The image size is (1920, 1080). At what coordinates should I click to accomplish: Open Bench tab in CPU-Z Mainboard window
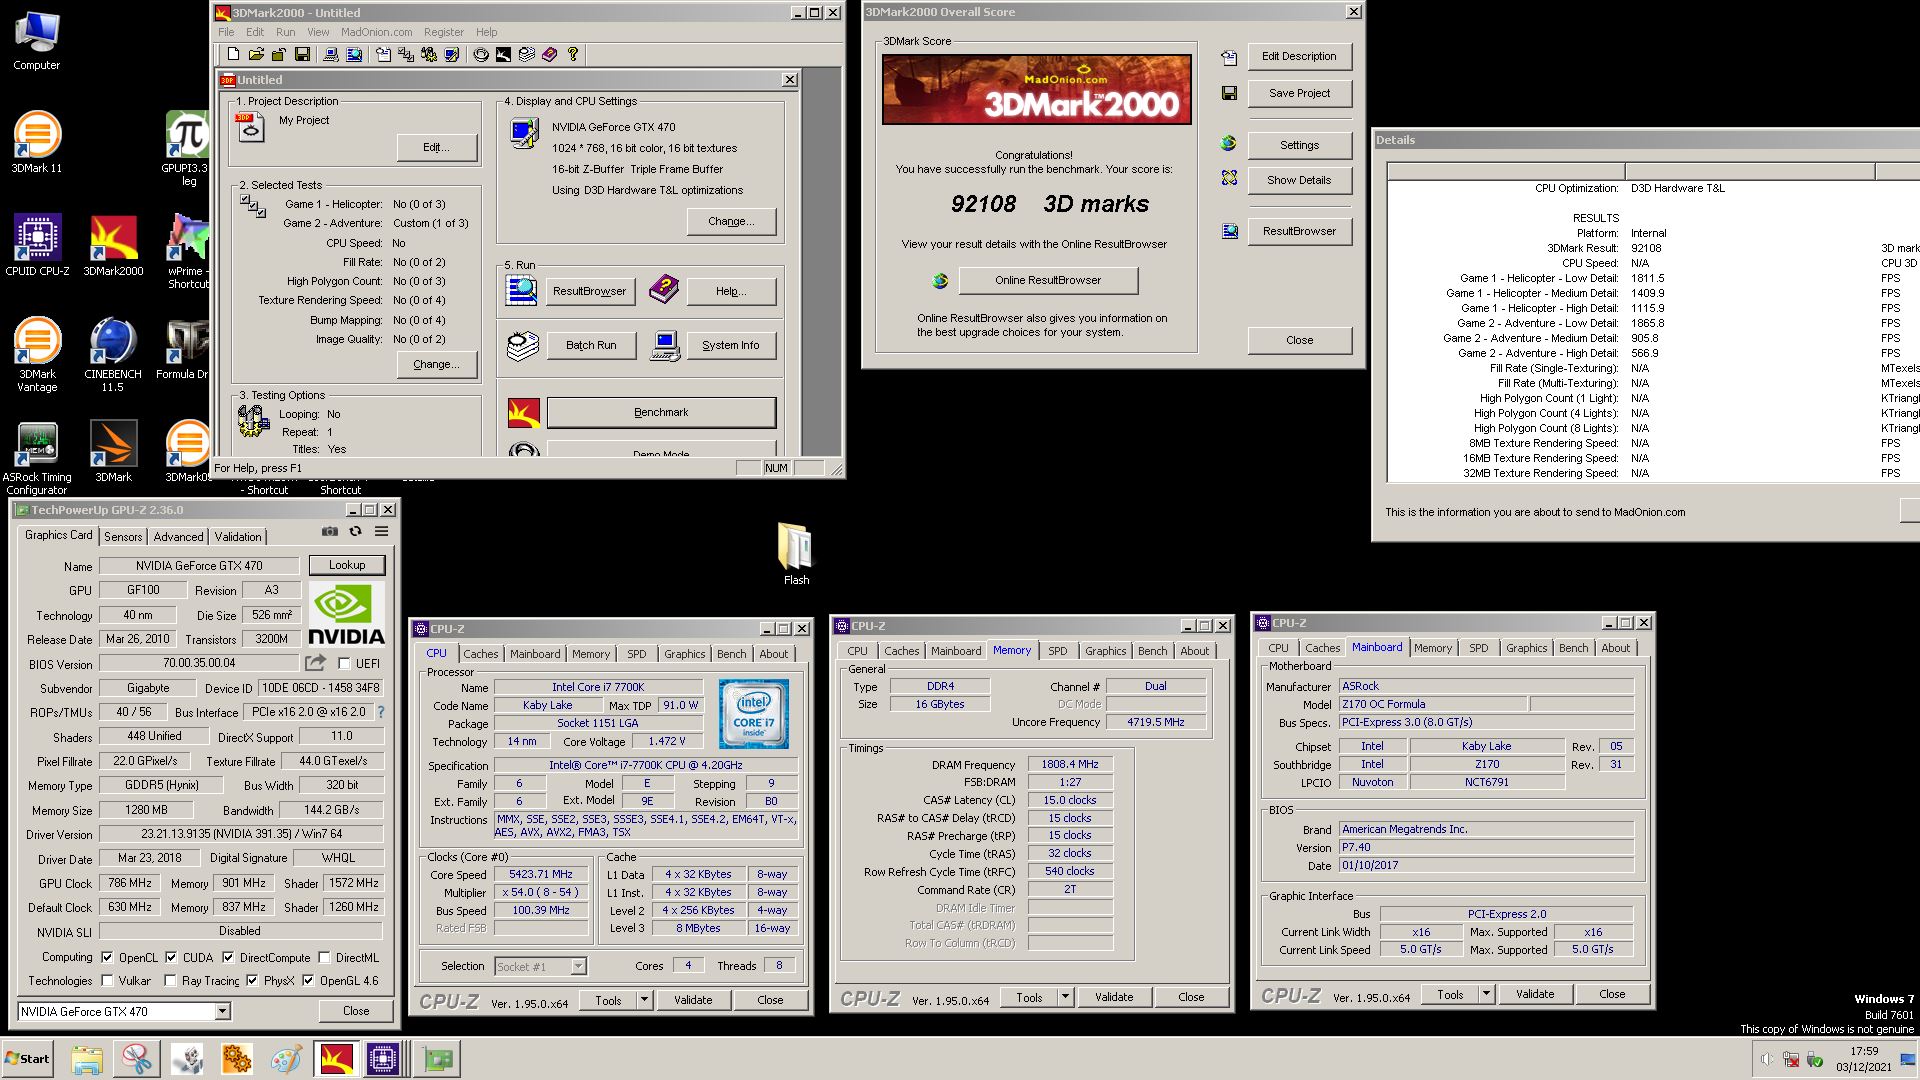[1573, 647]
